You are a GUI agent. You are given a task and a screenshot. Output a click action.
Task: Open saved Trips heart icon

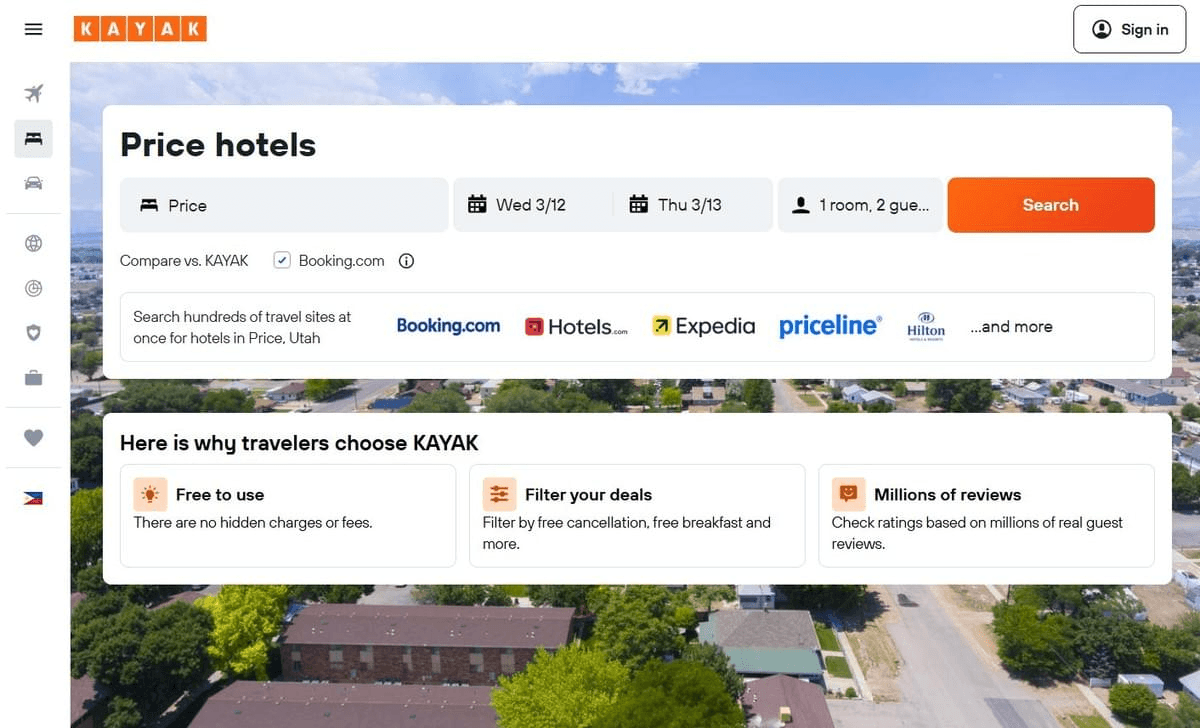[33, 438]
